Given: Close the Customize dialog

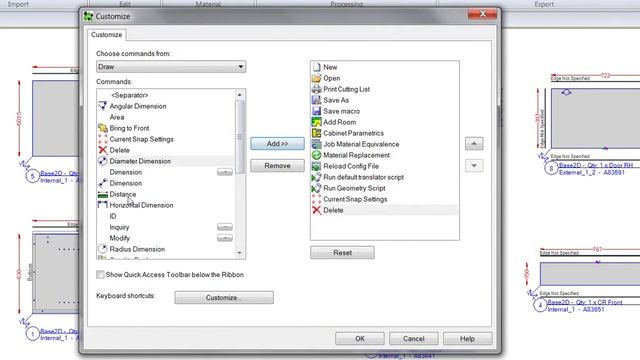Looking at the screenshot, I should pyautogui.click(x=482, y=14).
